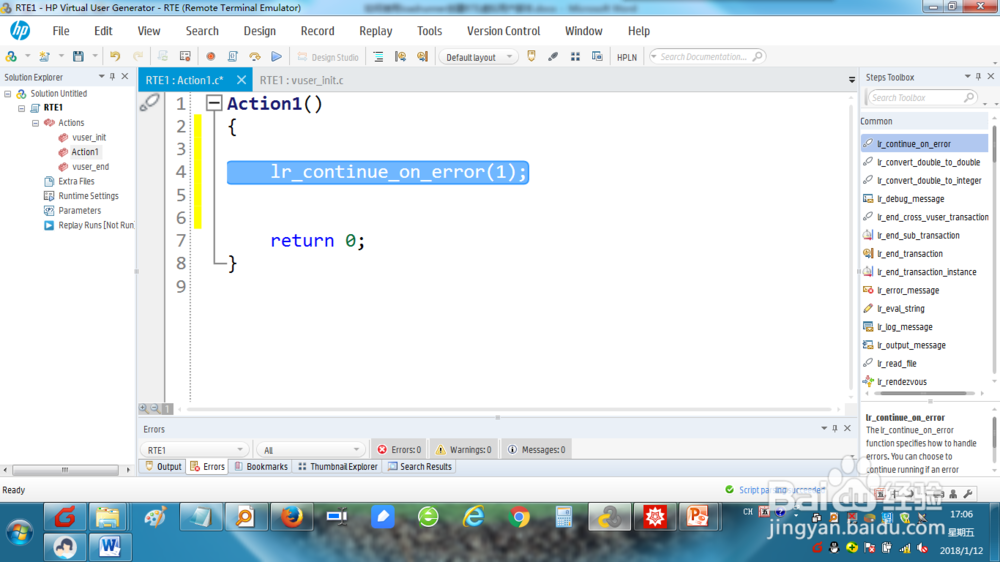The width and height of the screenshot is (1000, 562).
Task: Select lr_debug_message in Steps Toolbox
Action: click(x=910, y=199)
